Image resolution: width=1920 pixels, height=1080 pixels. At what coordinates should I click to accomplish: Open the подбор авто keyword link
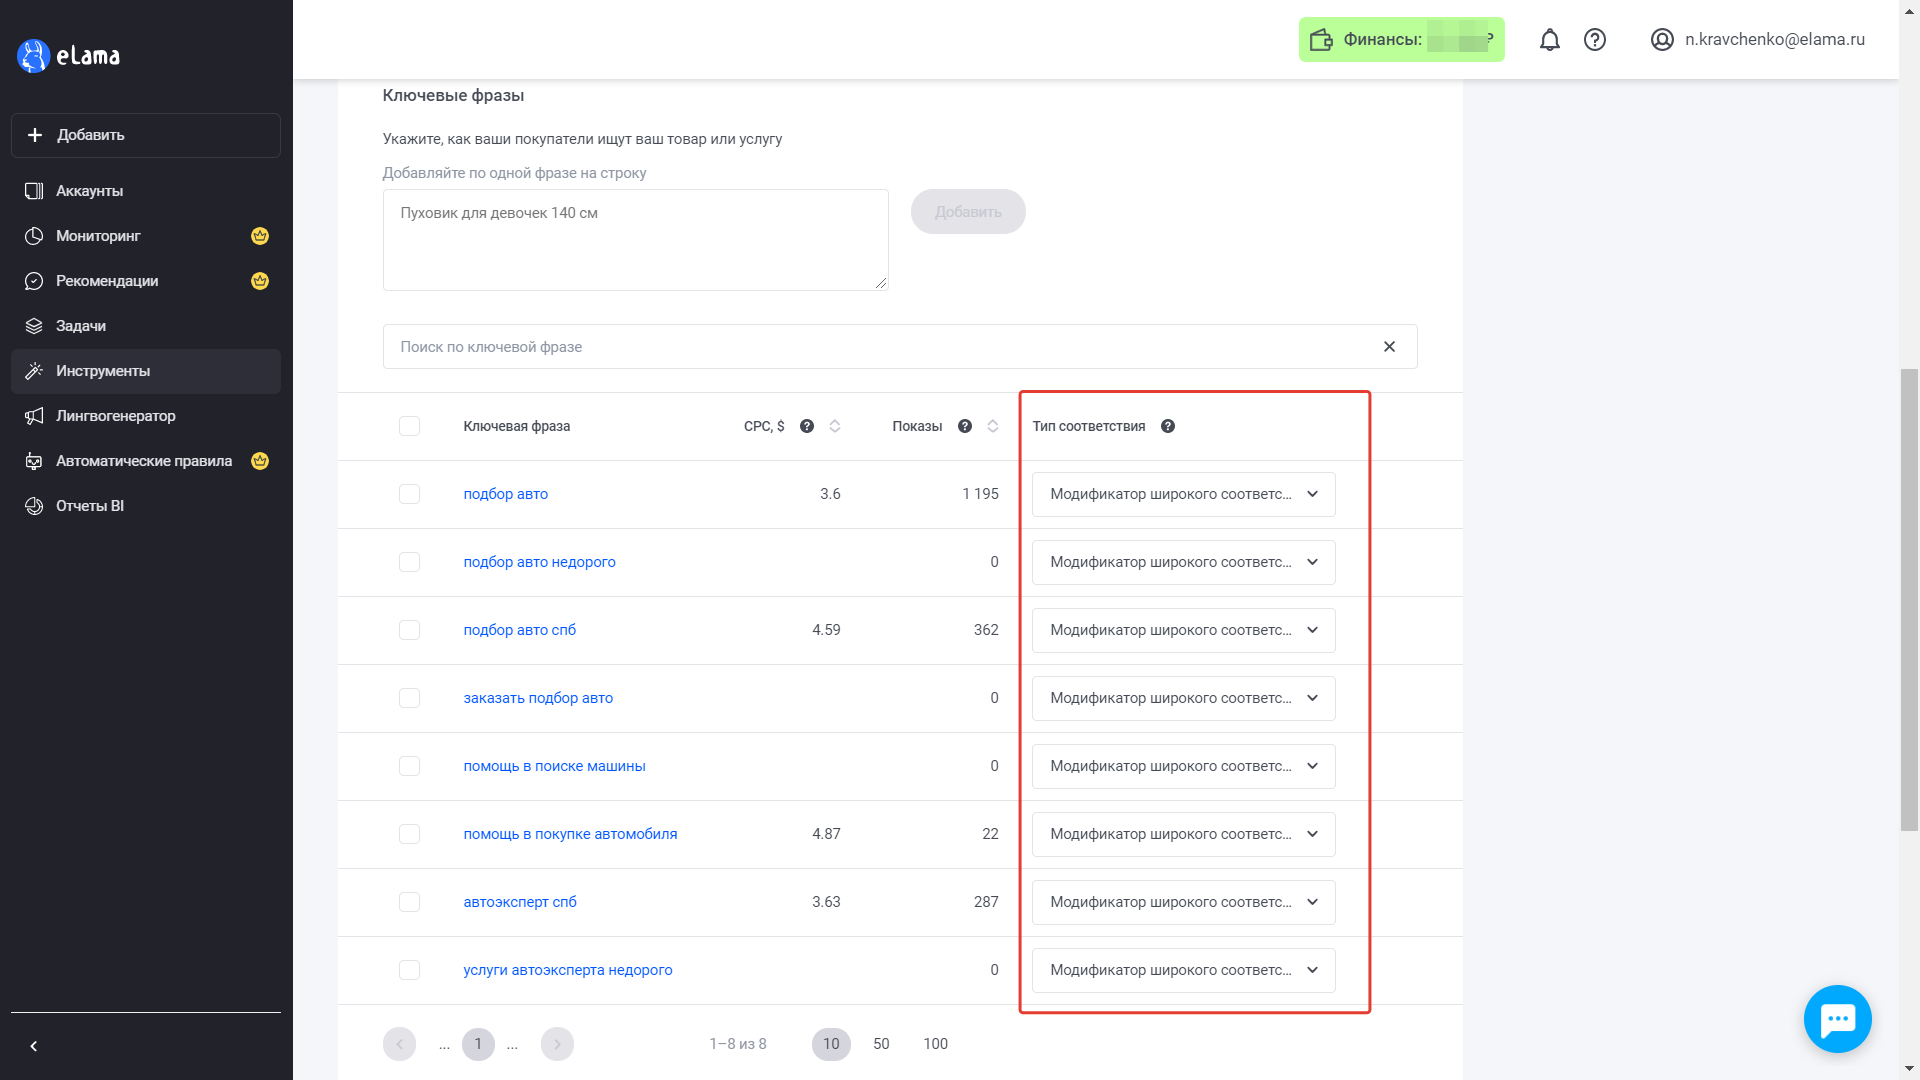click(x=505, y=494)
